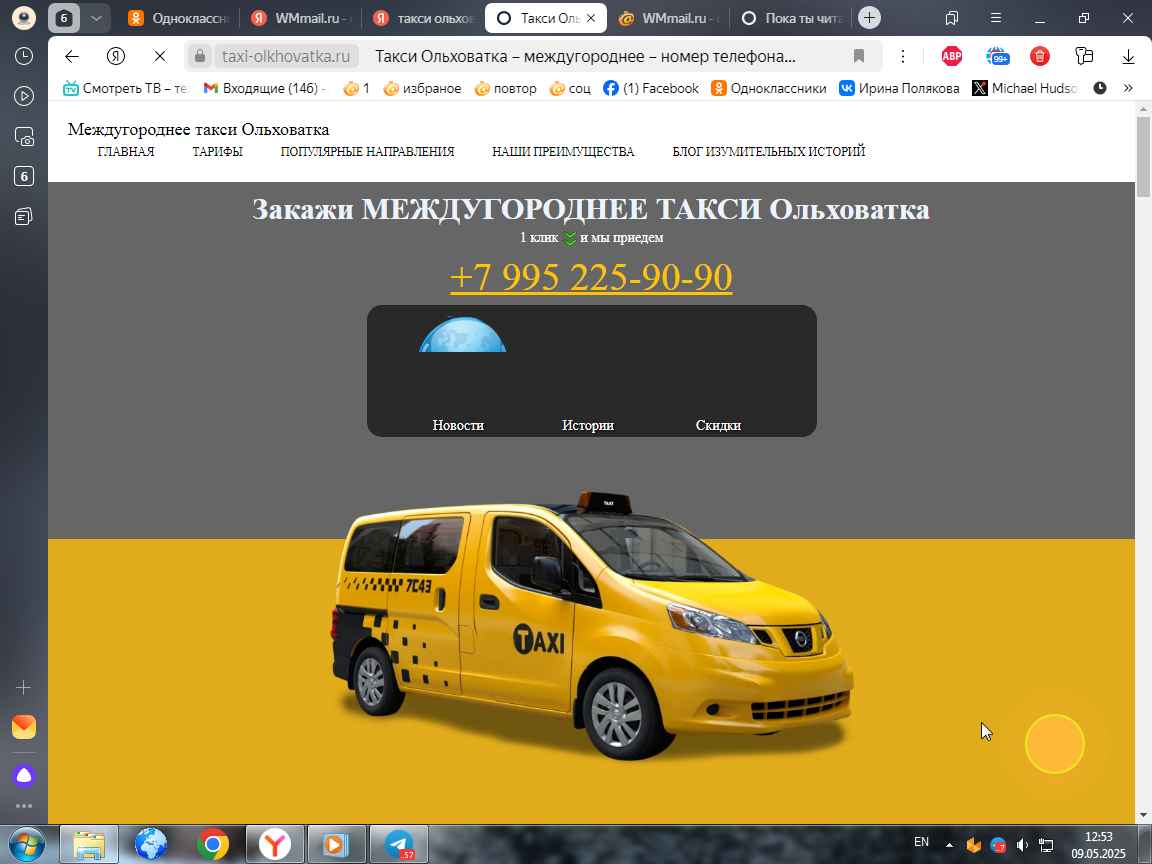
Task: Open the extensions panel icon
Action: 1084,56
